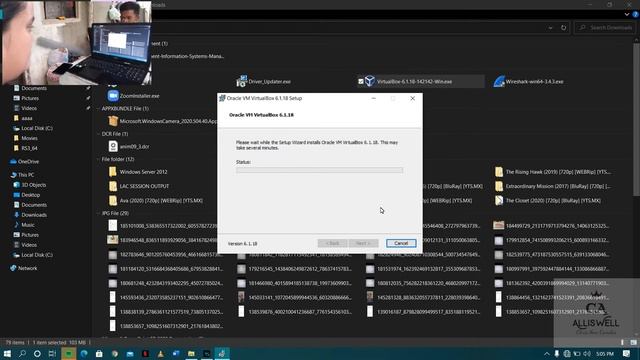Screen dimensions: 640x360
Task: Click the VirtualBox setup progress bar
Action: pyautogui.click(x=319, y=170)
